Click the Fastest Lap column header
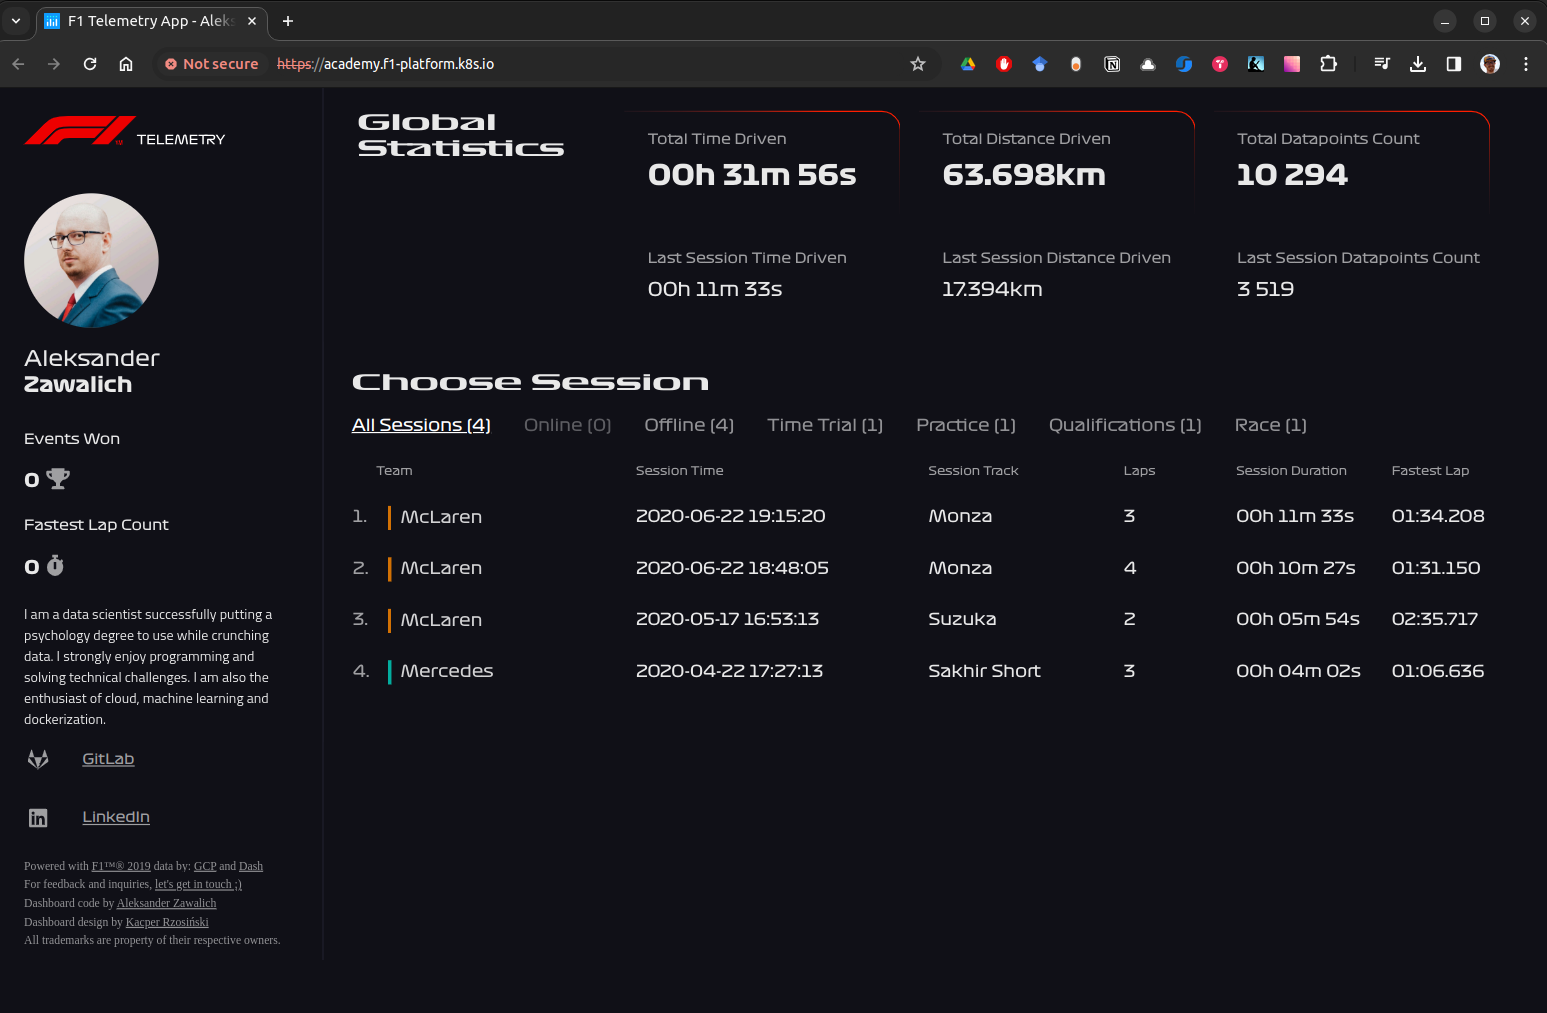The image size is (1547, 1013). pyautogui.click(x=1430, y=471)
